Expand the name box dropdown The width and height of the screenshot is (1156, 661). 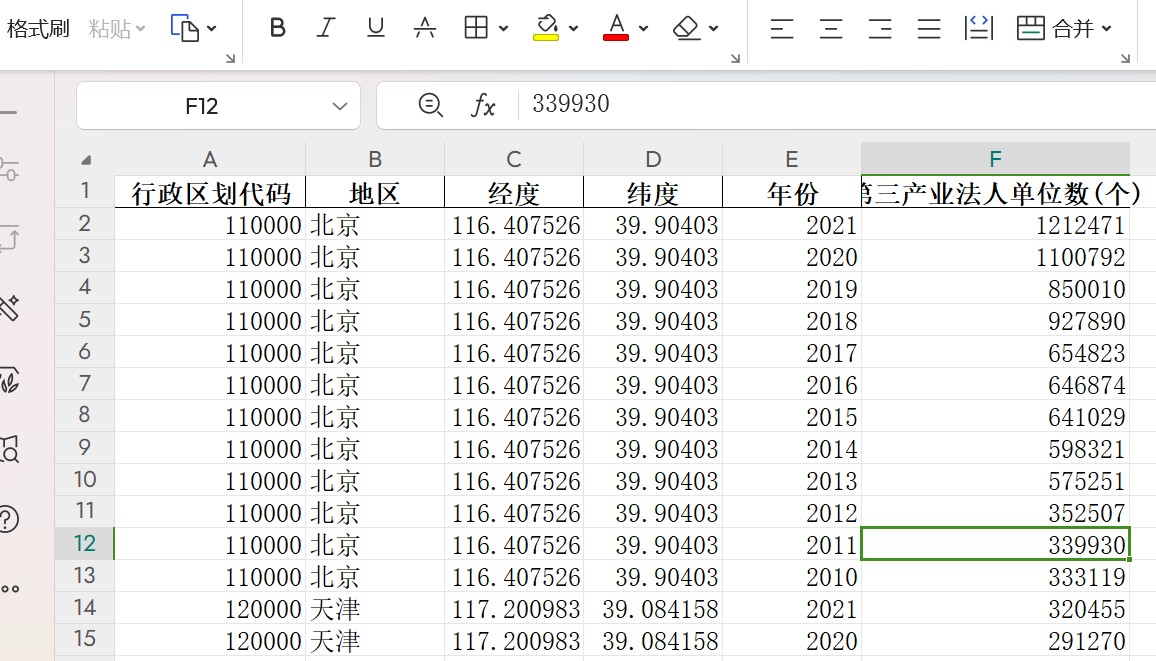point(340,106)
